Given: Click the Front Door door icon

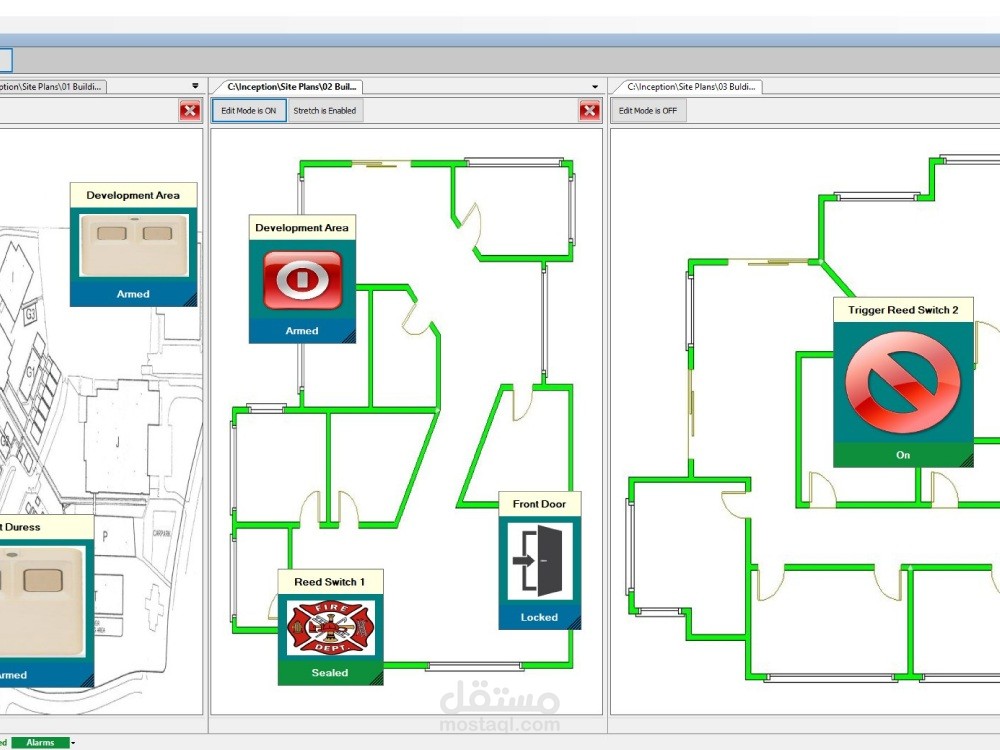Looking at the screenshot, I should [540, 561].
